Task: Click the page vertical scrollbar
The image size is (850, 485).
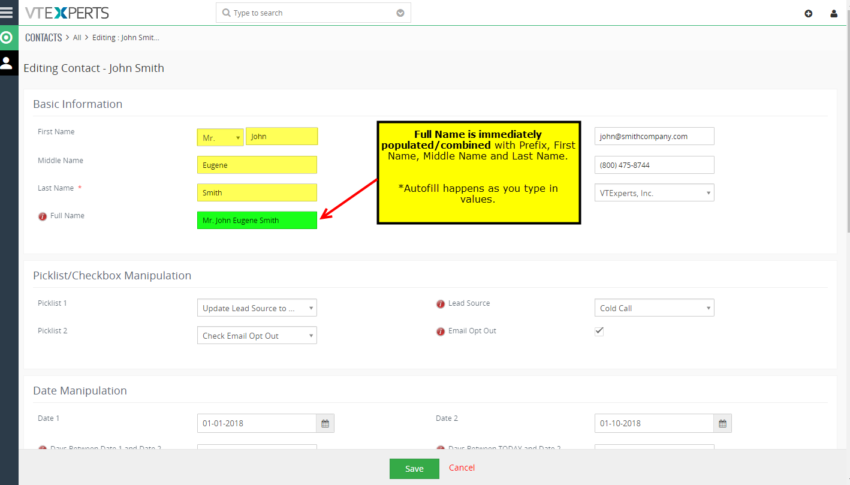Action: [x=848, y=125]
